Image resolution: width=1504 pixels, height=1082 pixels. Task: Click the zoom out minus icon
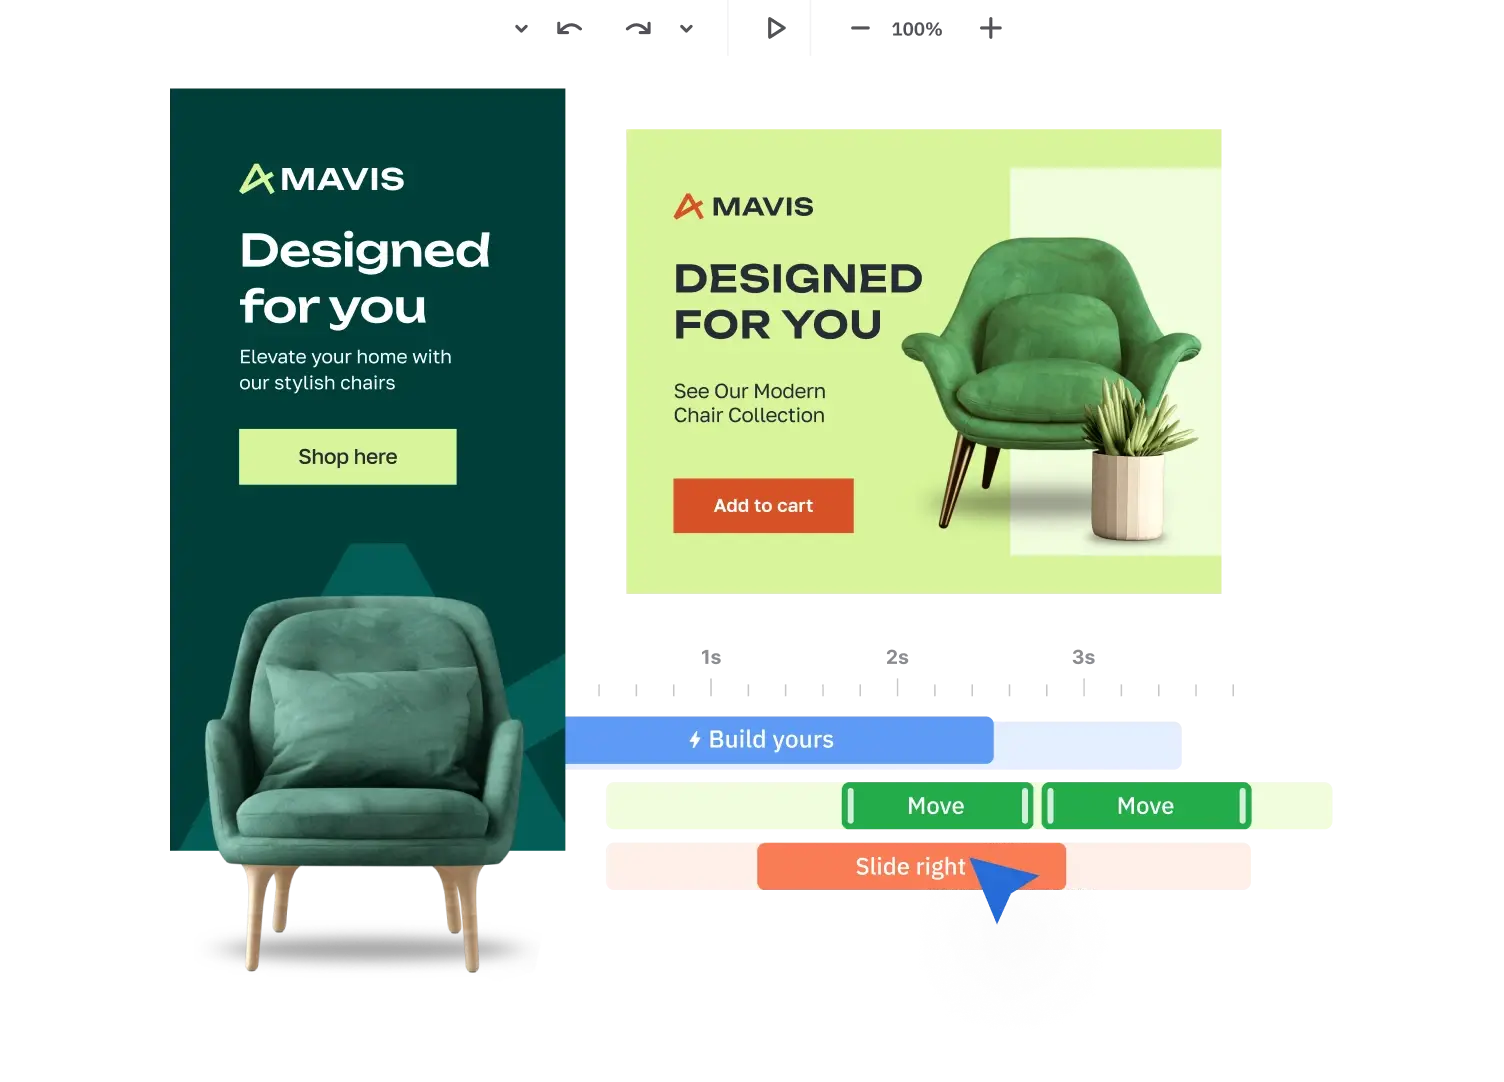[x=858, y=28]
